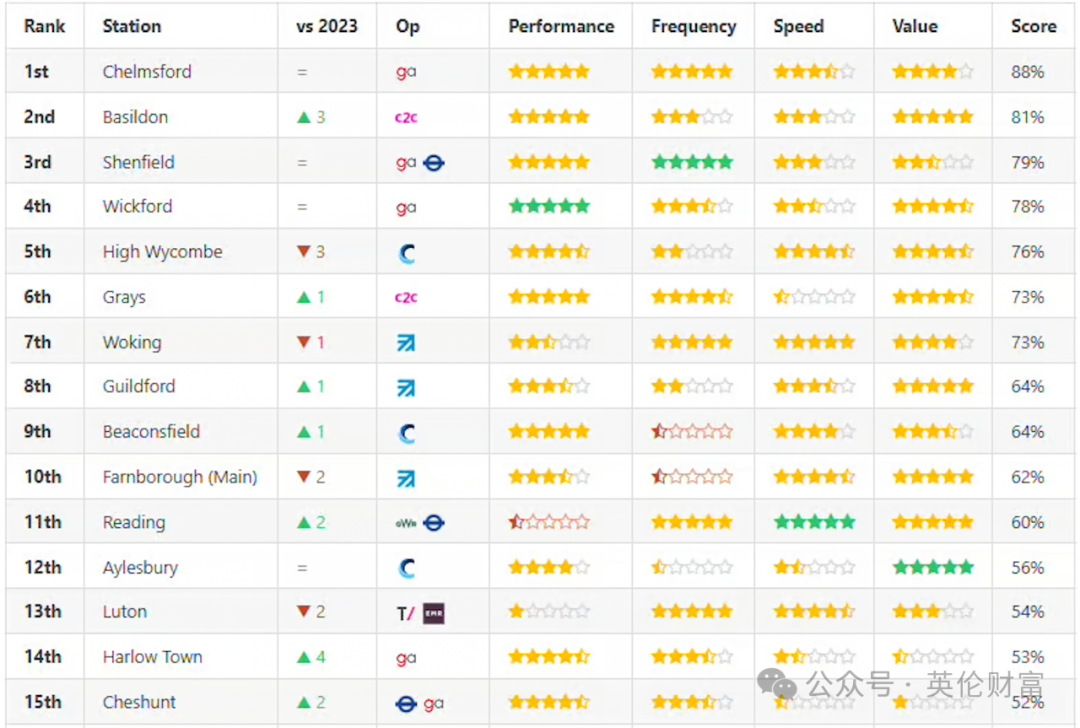Click the green Speed stars for Reading

pyautogui.click(x=814, y=522)
